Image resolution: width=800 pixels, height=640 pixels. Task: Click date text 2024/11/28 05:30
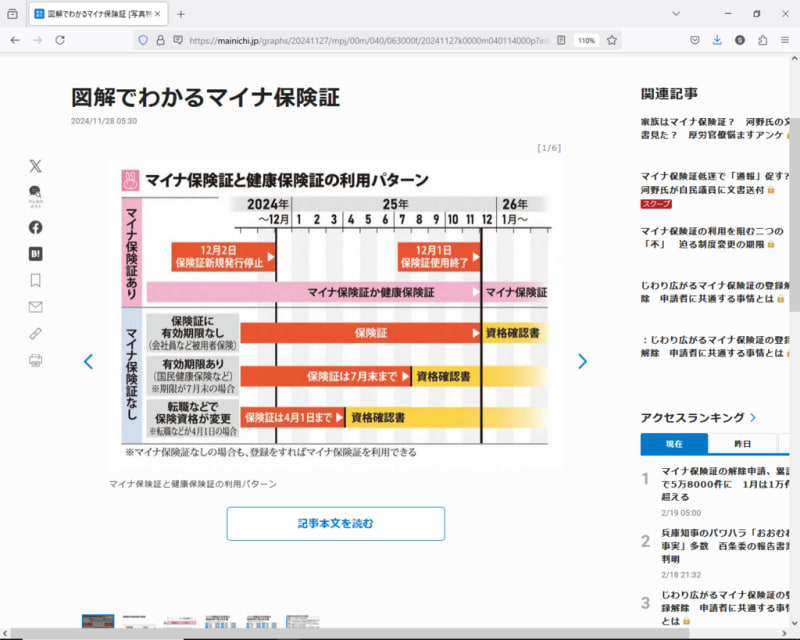coord(104,121)
